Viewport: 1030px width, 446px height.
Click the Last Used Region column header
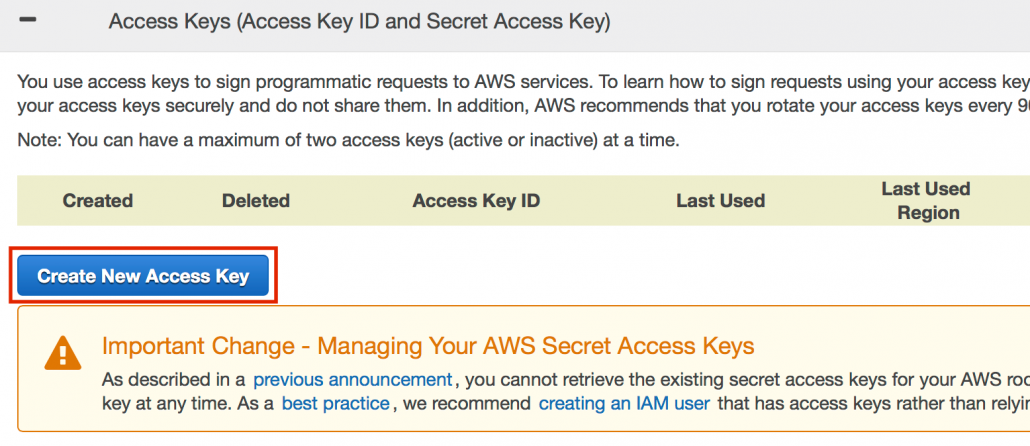[x=927, y=201]
